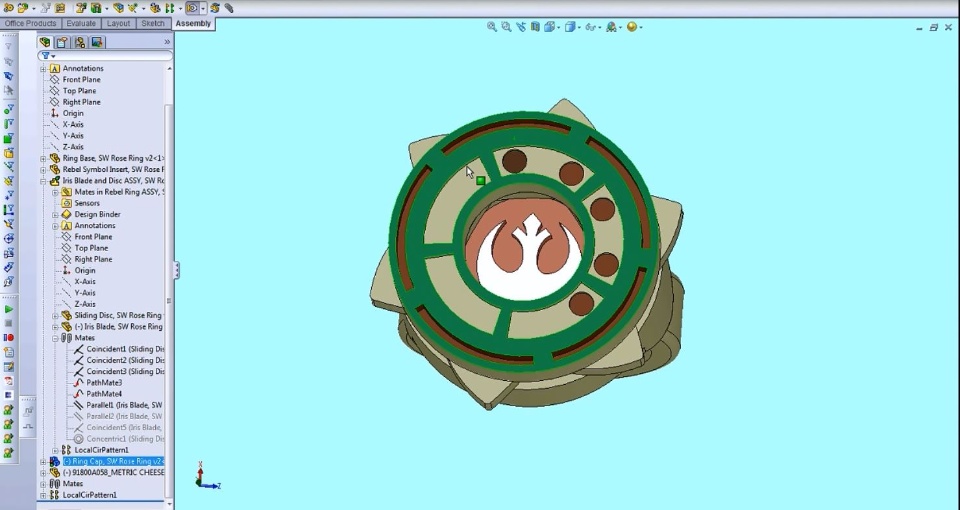
Task: Click the tree filter funnel icon
Action: point(45,56)
